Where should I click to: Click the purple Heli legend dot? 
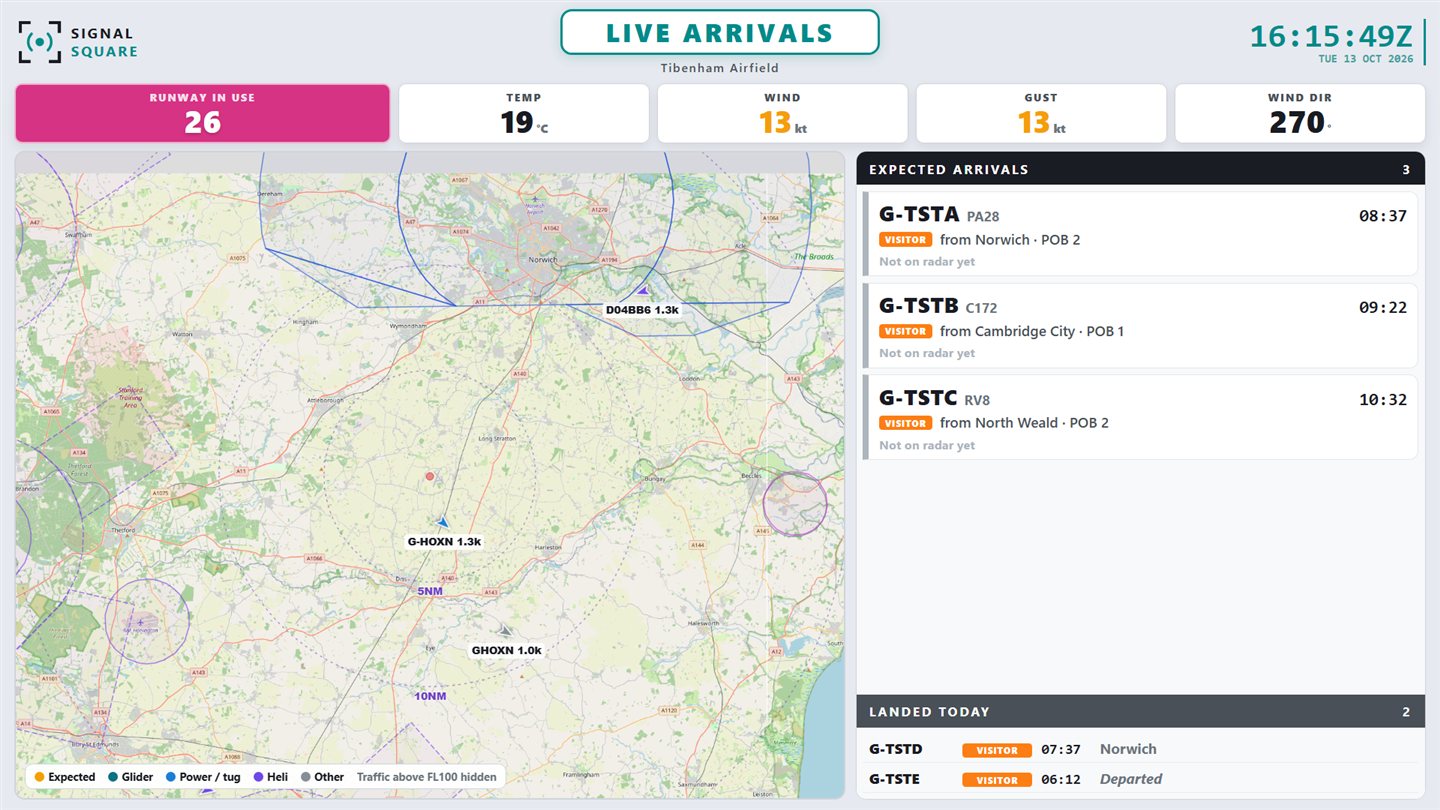(258, 777)
